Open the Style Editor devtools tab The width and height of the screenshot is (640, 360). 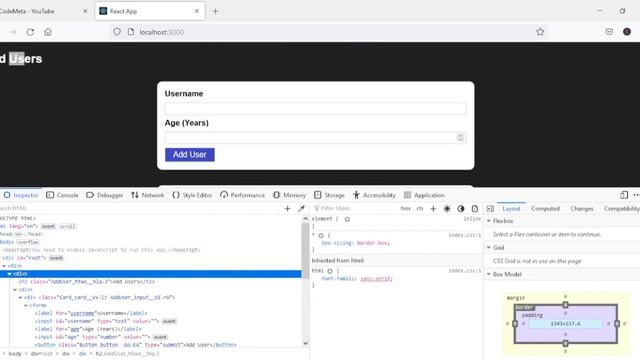(x=192, y=195)
